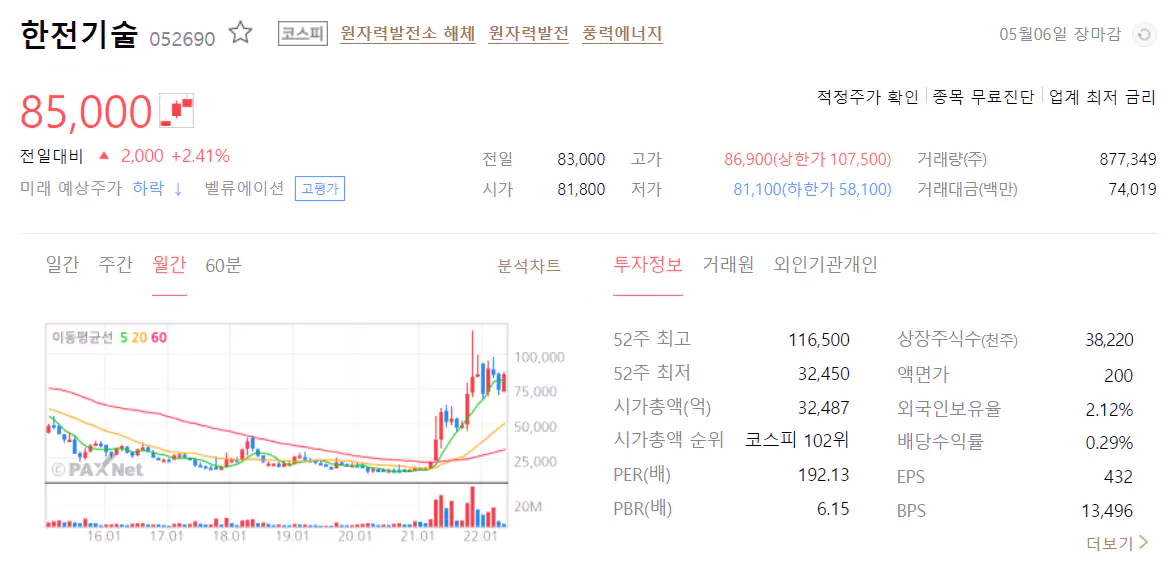The image size is (1176, 570).
Task: Click the orange 20 moving average label
Action: (139, 338)
